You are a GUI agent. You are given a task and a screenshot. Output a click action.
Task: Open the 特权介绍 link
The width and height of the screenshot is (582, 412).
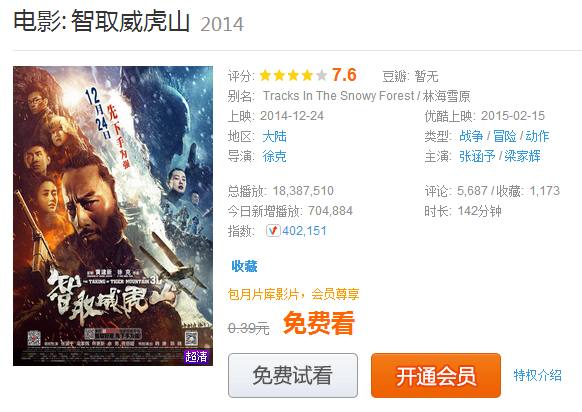tap(537, 375)
